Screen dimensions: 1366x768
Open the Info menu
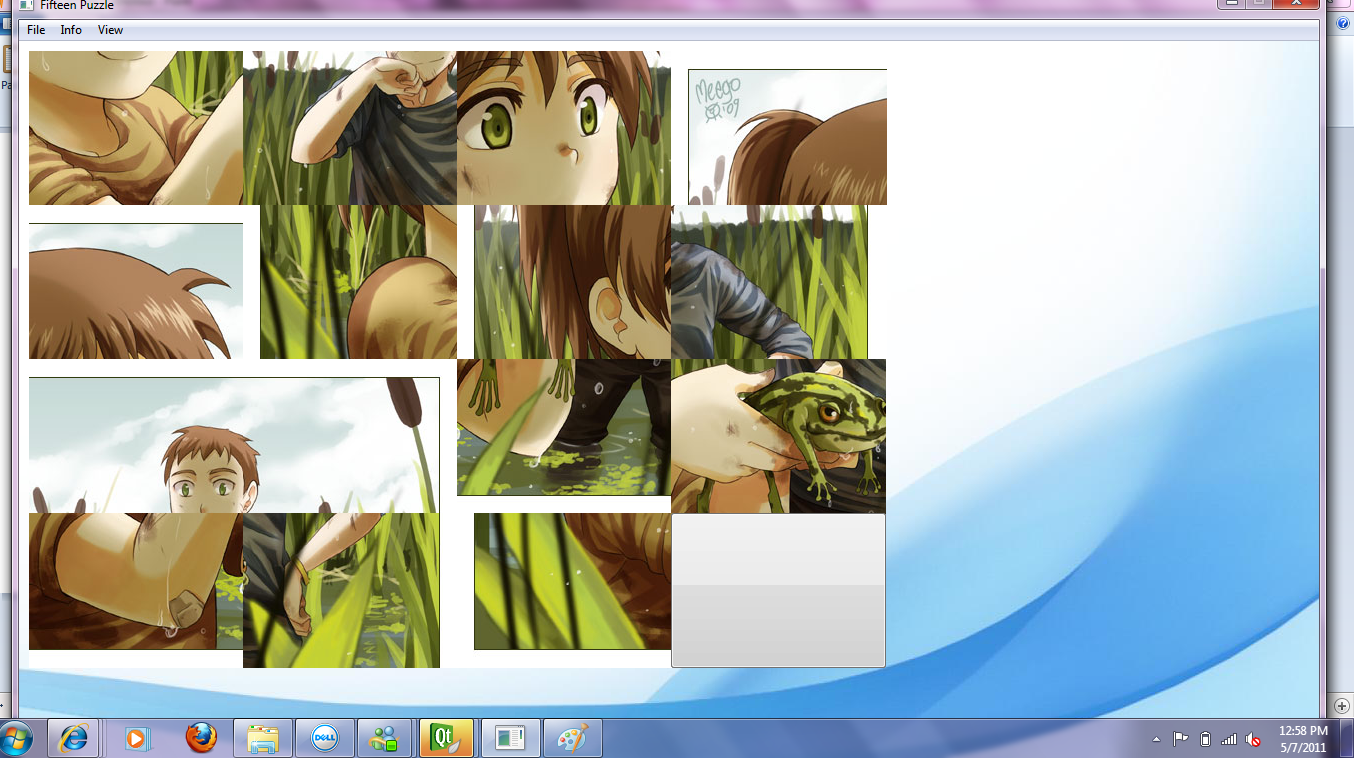pos(71,30)
